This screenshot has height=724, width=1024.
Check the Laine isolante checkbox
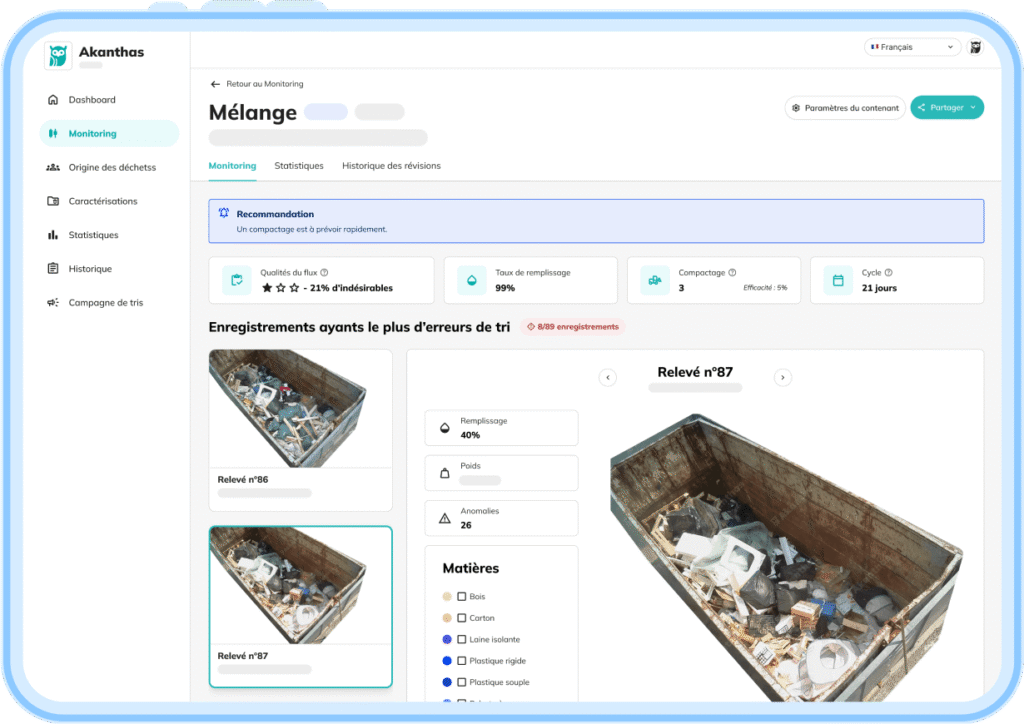click(x=462, y=640)
